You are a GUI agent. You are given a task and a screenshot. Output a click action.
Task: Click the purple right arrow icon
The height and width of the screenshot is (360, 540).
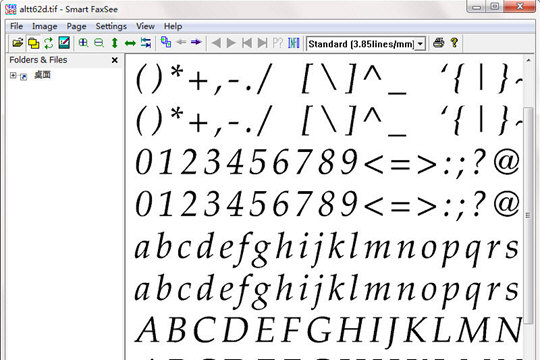tap(196, 42)
